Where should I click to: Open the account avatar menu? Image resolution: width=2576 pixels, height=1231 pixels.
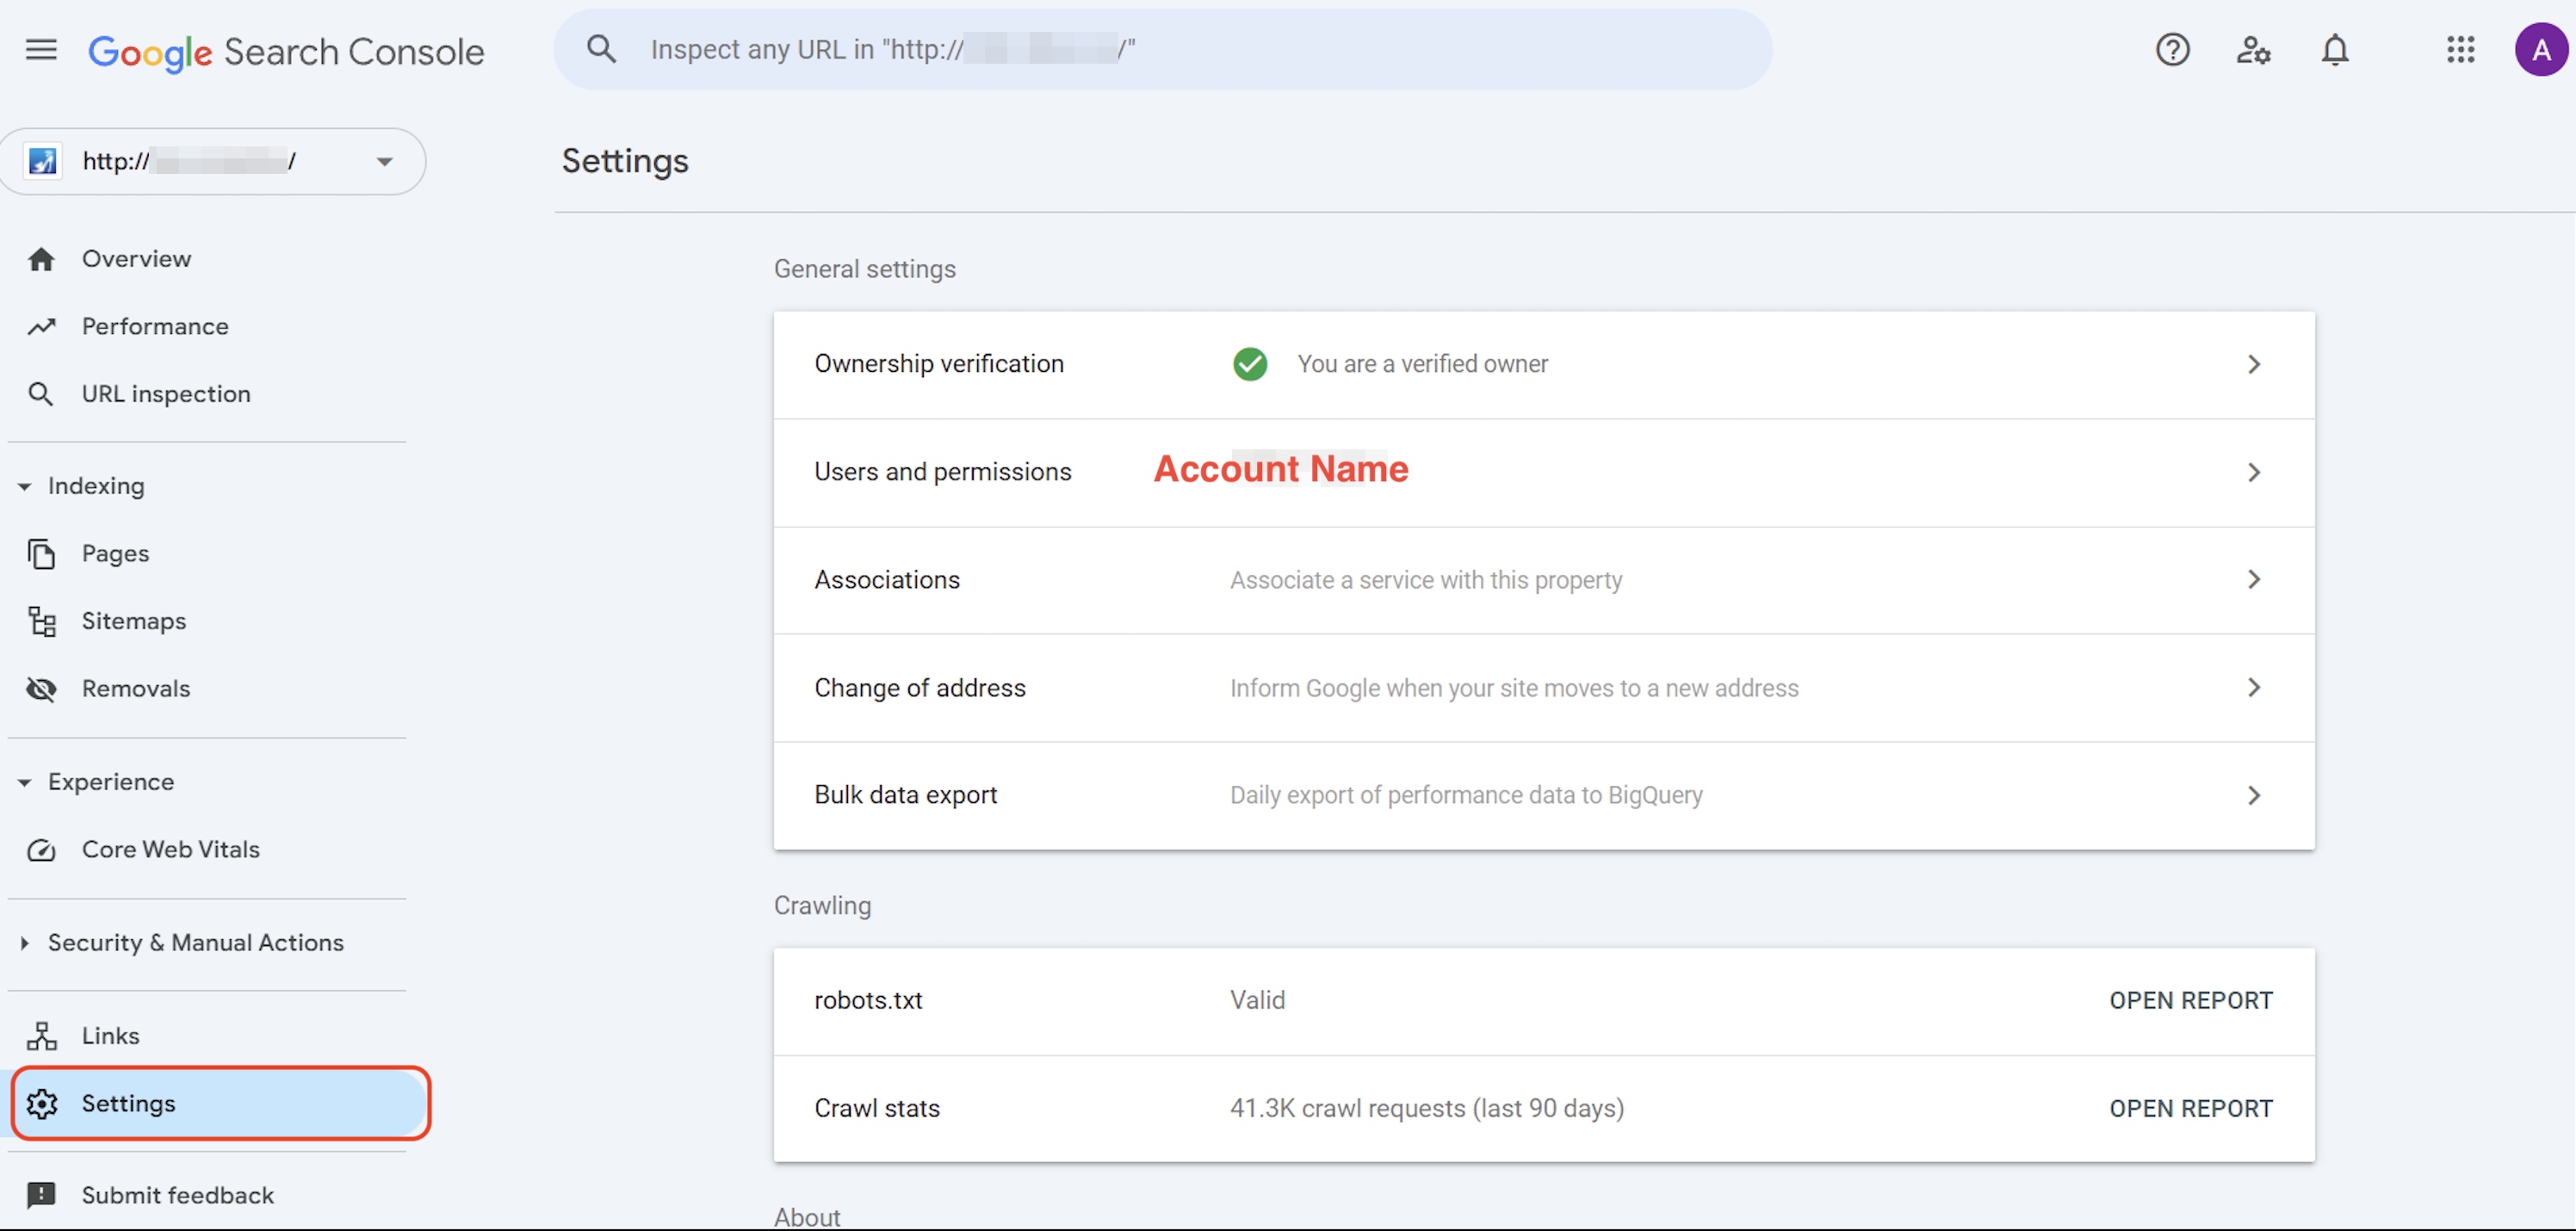[x=2541, y=49]
